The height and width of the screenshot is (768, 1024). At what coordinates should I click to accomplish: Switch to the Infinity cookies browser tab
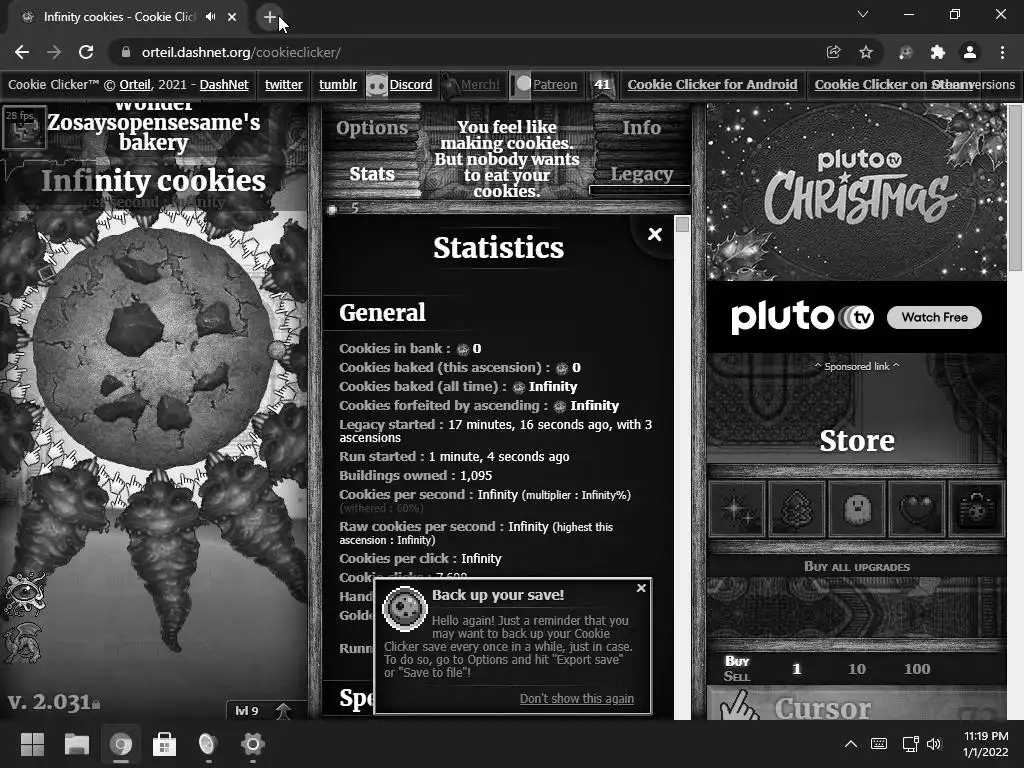[119, 17]
